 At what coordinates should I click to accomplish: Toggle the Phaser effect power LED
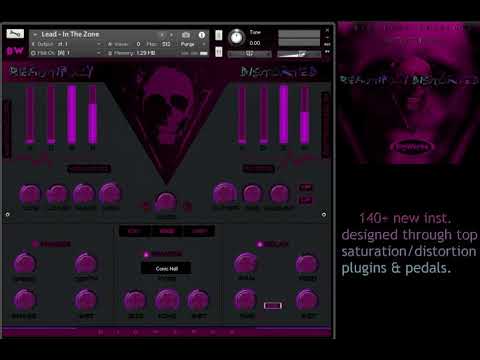tap(35, 244)
